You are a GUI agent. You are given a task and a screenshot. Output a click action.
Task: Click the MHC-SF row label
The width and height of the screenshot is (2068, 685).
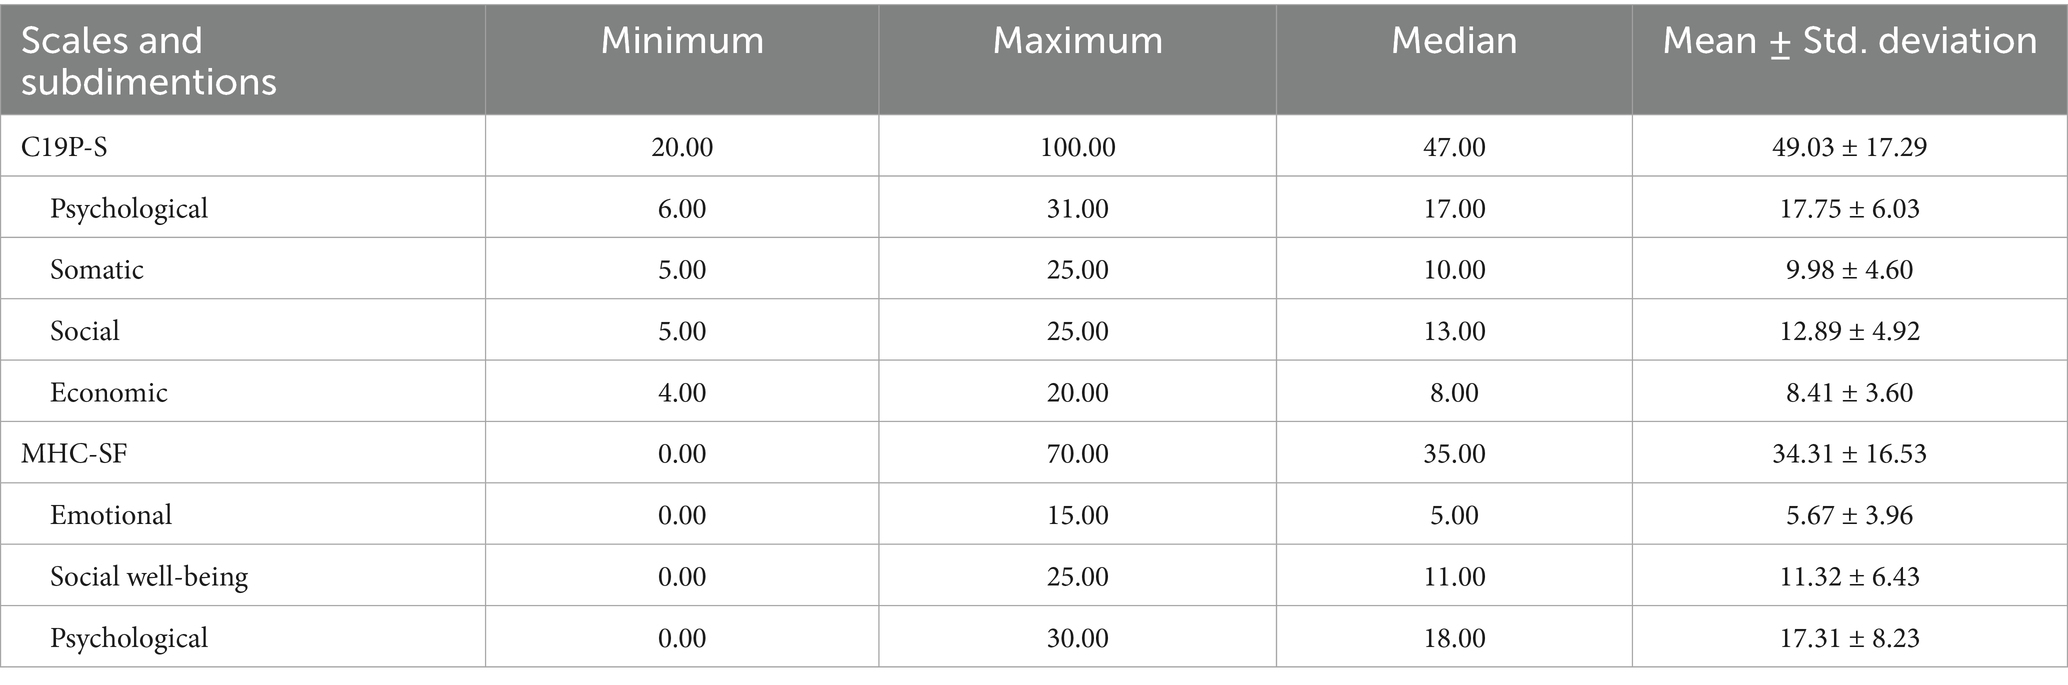(x=74, y=454)
